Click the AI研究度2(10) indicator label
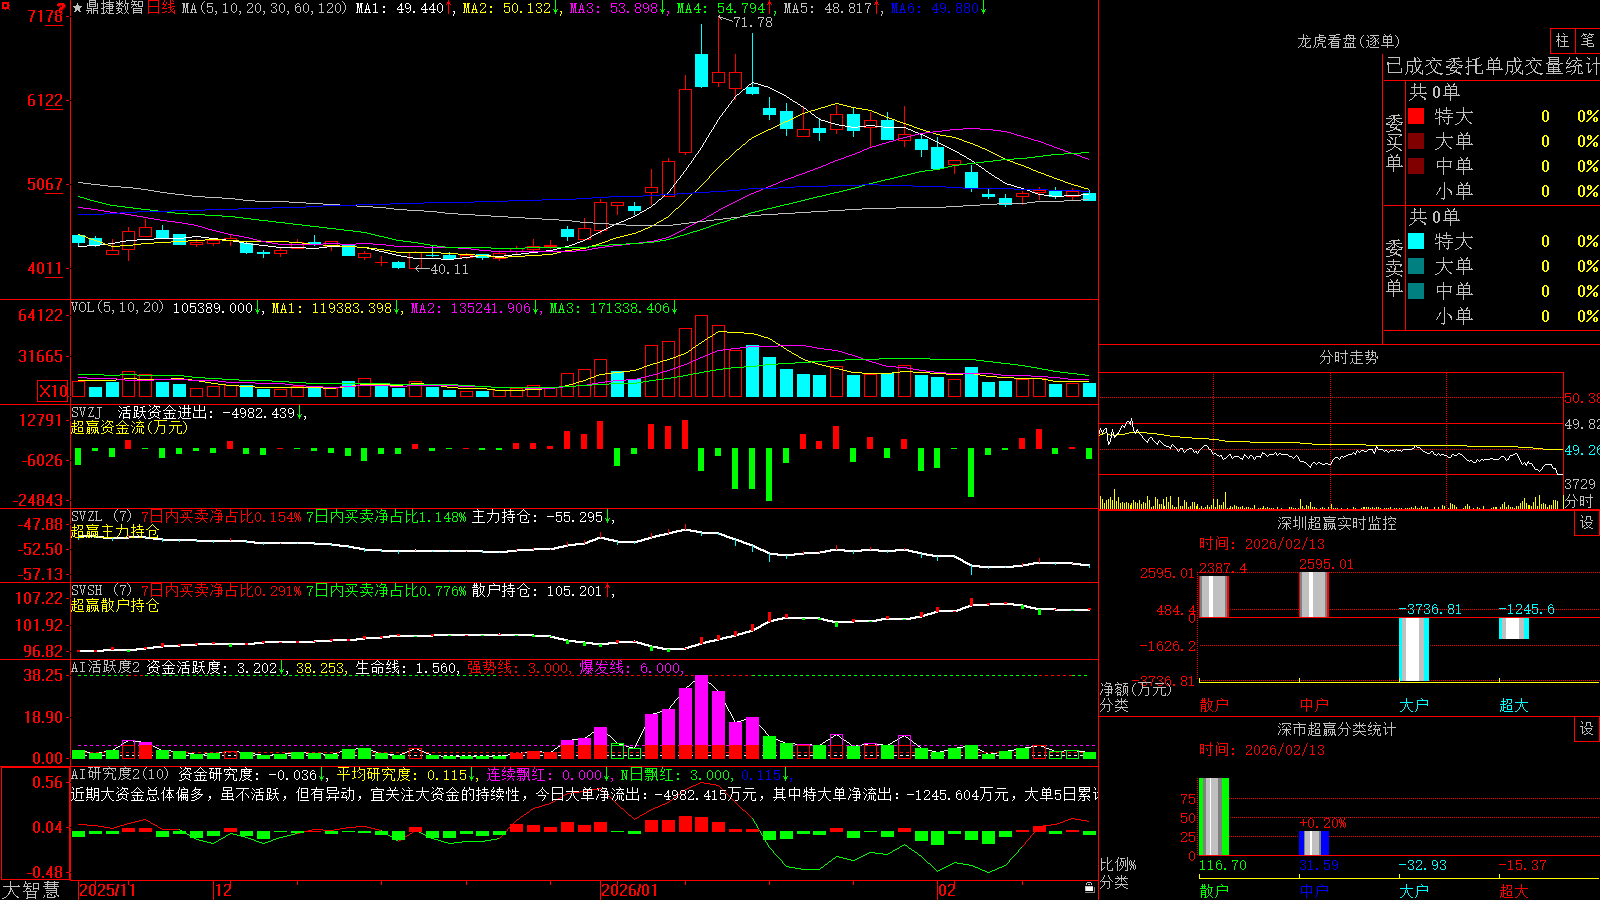This screenshot has width=1600, height=900. 120,774
